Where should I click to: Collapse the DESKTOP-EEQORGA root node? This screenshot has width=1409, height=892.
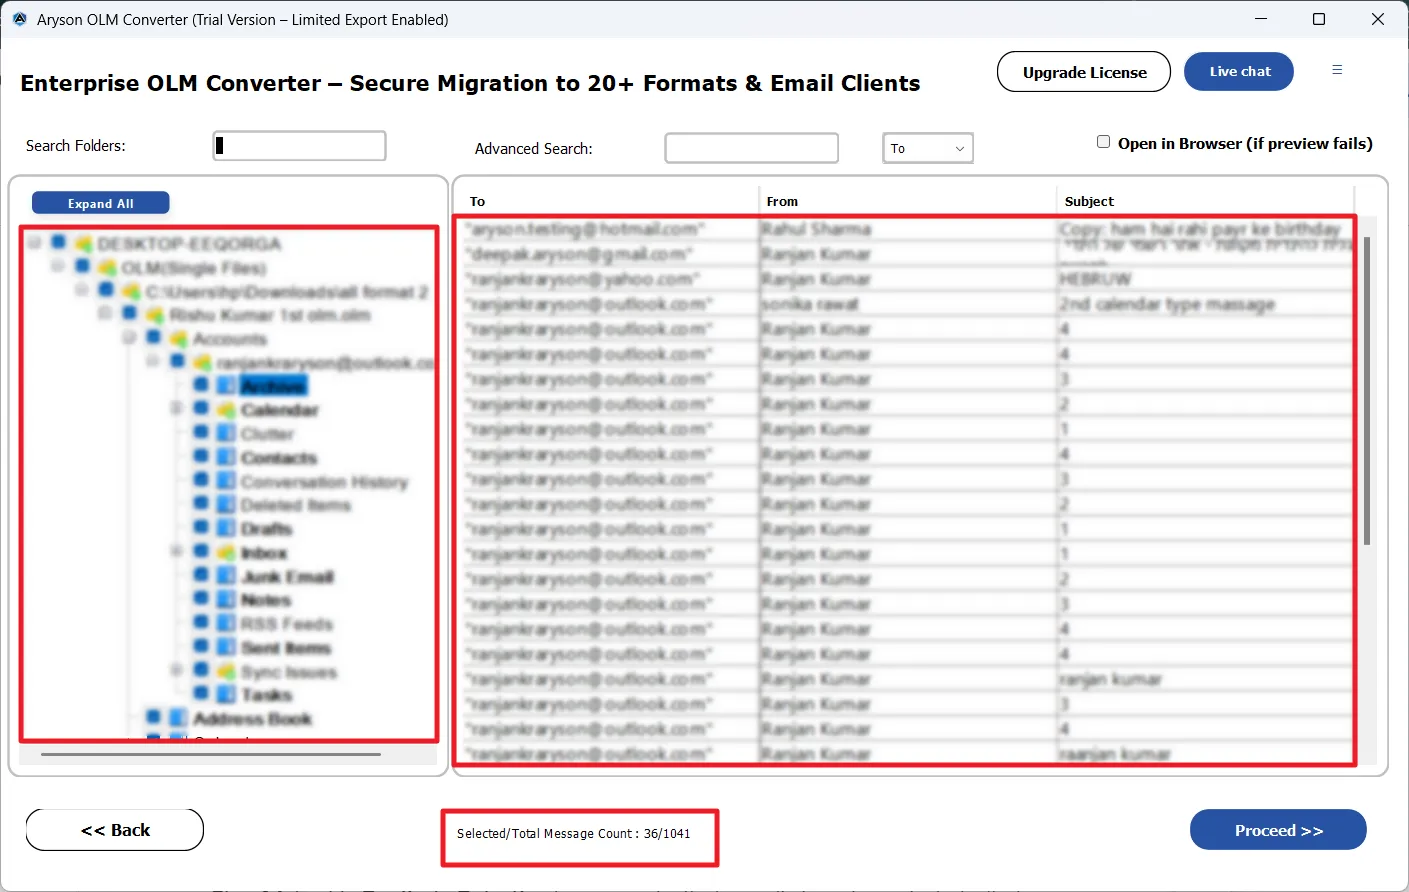pos(34,243)
